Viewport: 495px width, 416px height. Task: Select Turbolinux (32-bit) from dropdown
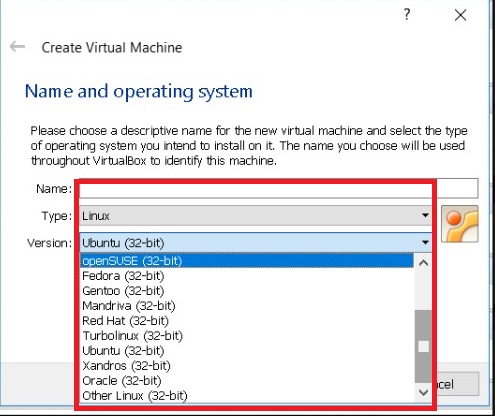(247, 336)
